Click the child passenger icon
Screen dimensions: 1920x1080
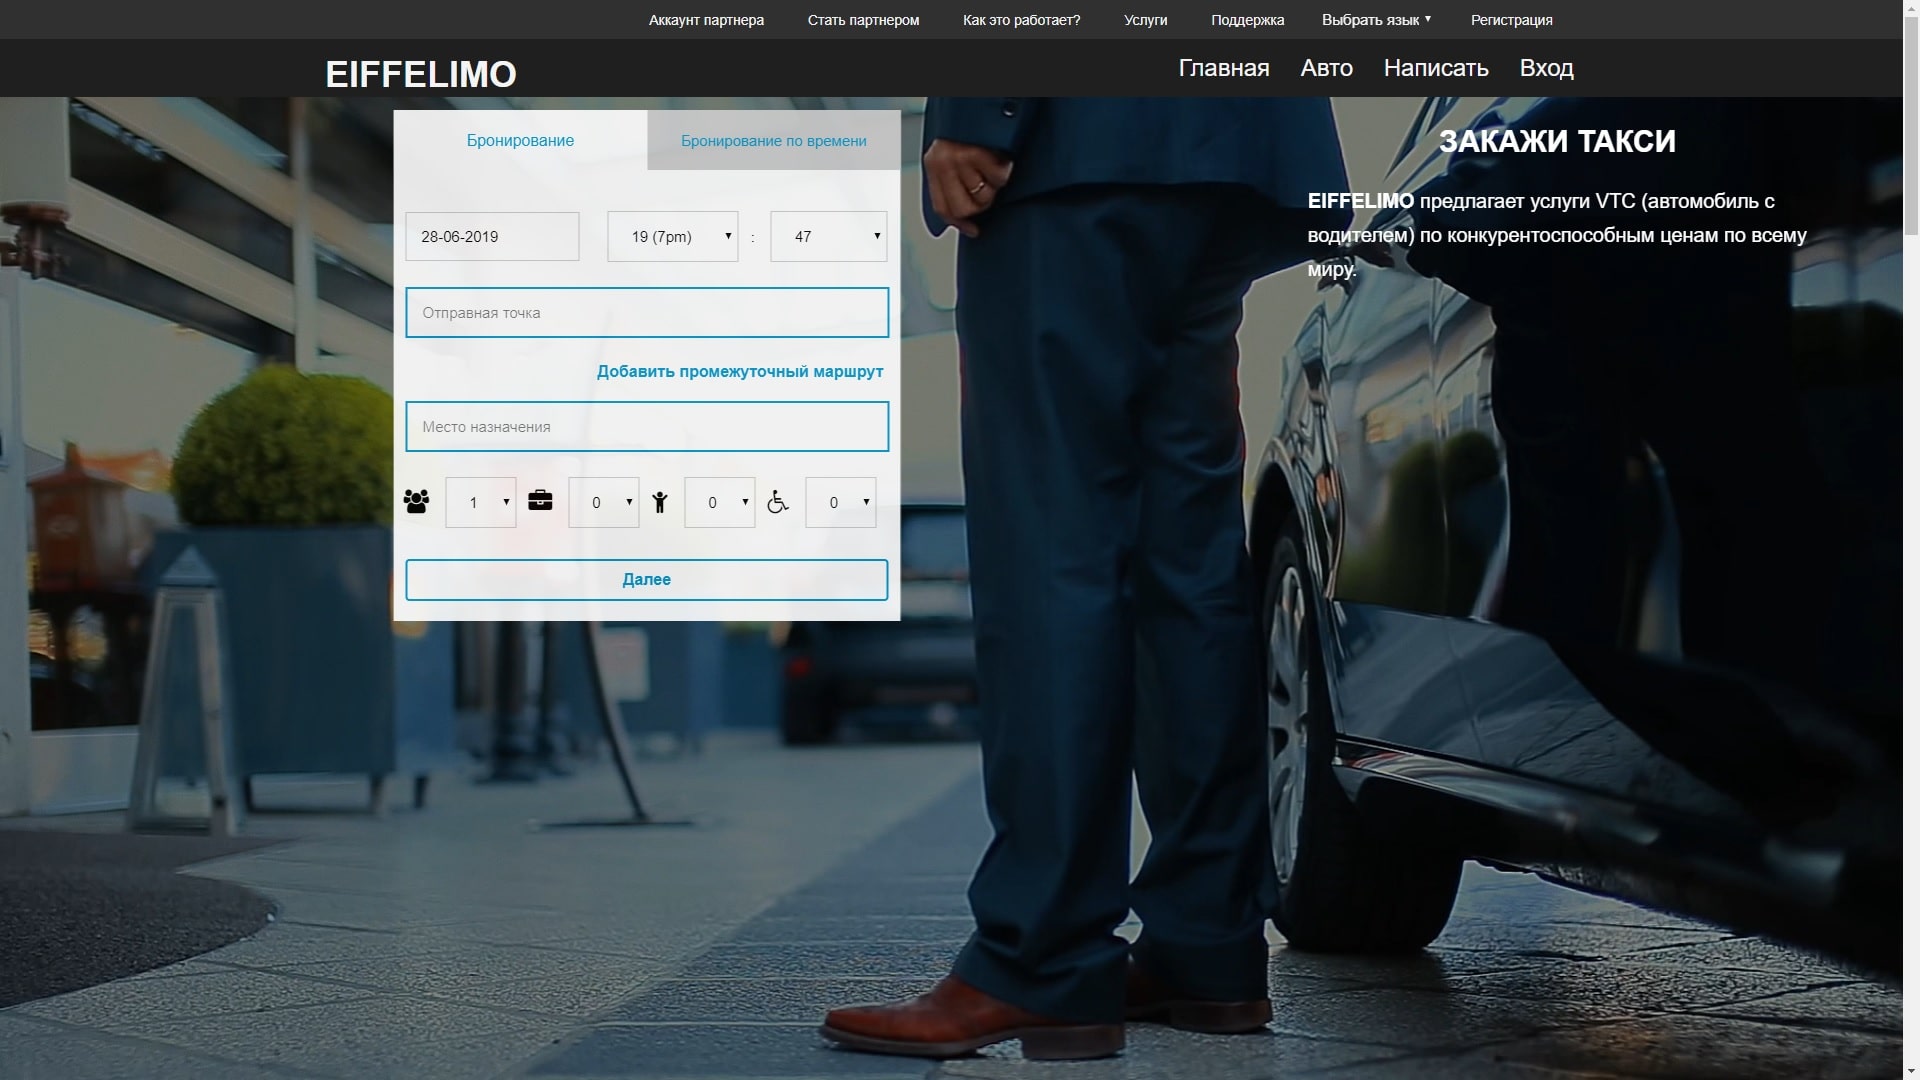click(x=660, y=502)
